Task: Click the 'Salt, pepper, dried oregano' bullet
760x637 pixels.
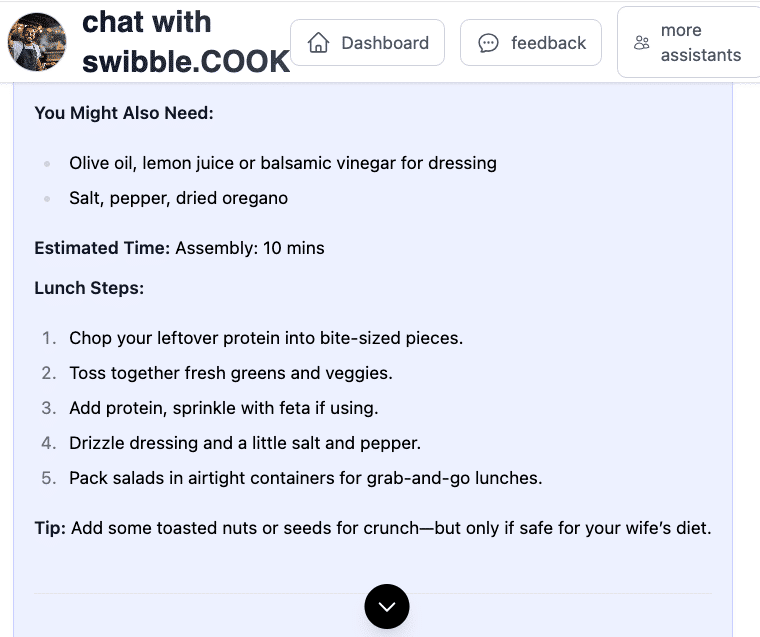Action: point(178,198)
